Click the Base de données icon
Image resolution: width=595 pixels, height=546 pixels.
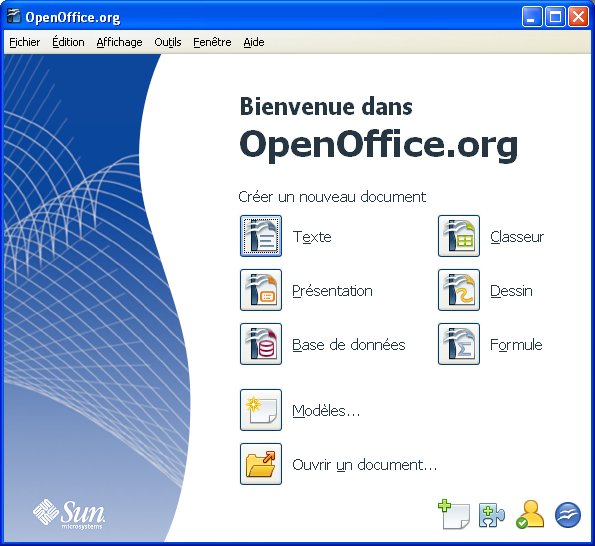point(261,344)
